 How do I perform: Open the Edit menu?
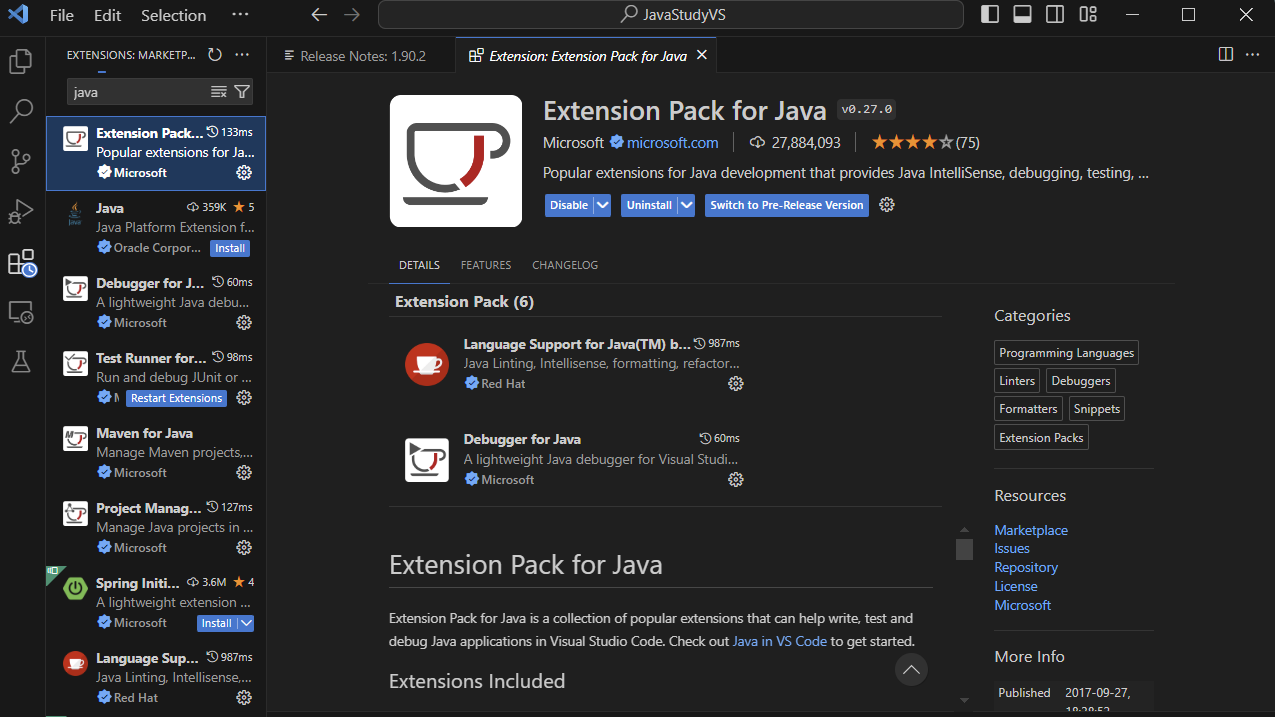click(107, 15)
